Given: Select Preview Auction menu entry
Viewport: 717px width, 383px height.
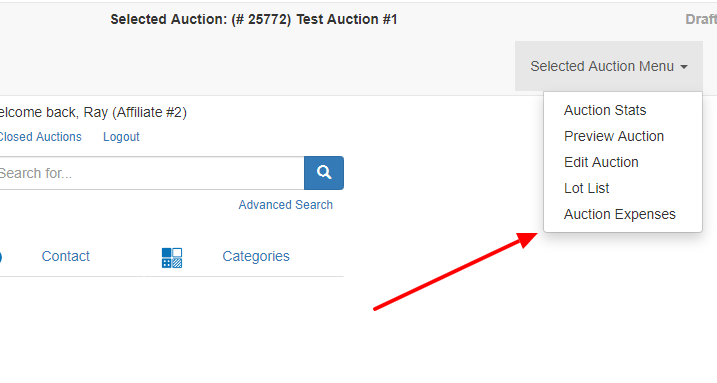Looking at the screenshot, I should [614, 136].
